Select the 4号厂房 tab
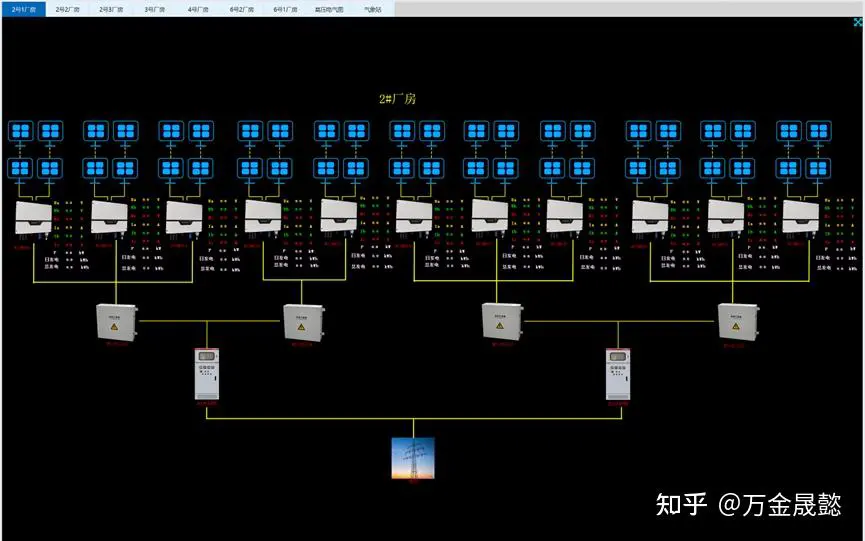Viewport: 865px width, 541px height. [x=198, y=8]
